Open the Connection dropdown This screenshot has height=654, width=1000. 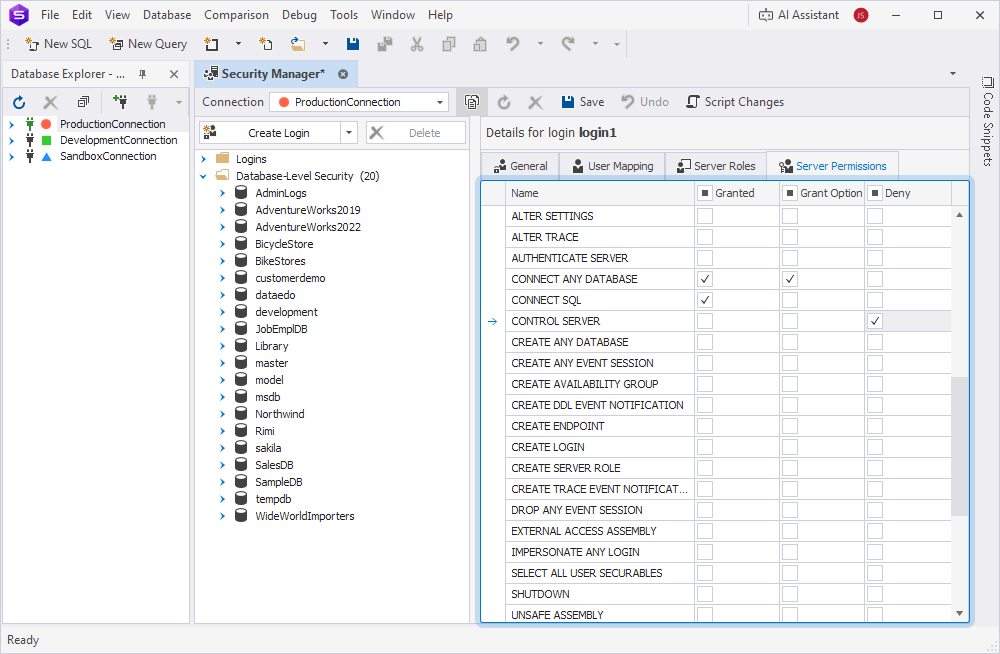click(x=437, y=101)
